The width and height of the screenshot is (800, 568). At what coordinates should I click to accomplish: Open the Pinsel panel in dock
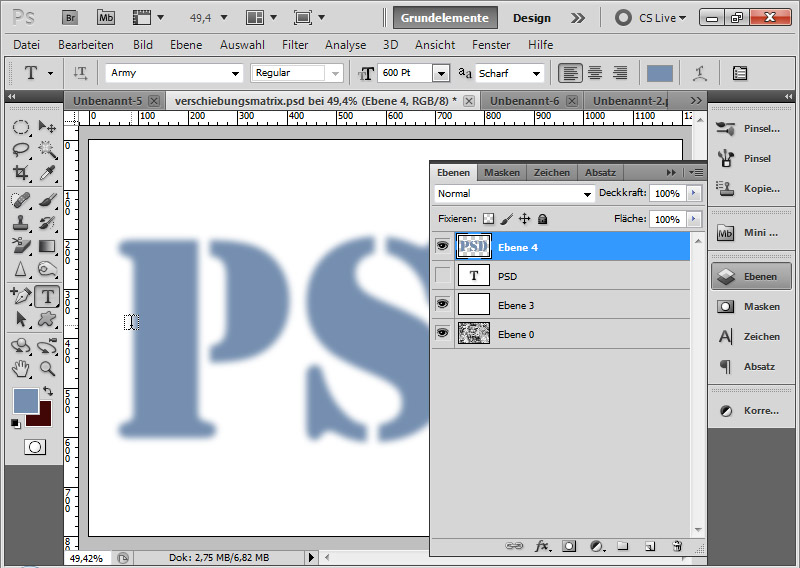pos(757,158)
